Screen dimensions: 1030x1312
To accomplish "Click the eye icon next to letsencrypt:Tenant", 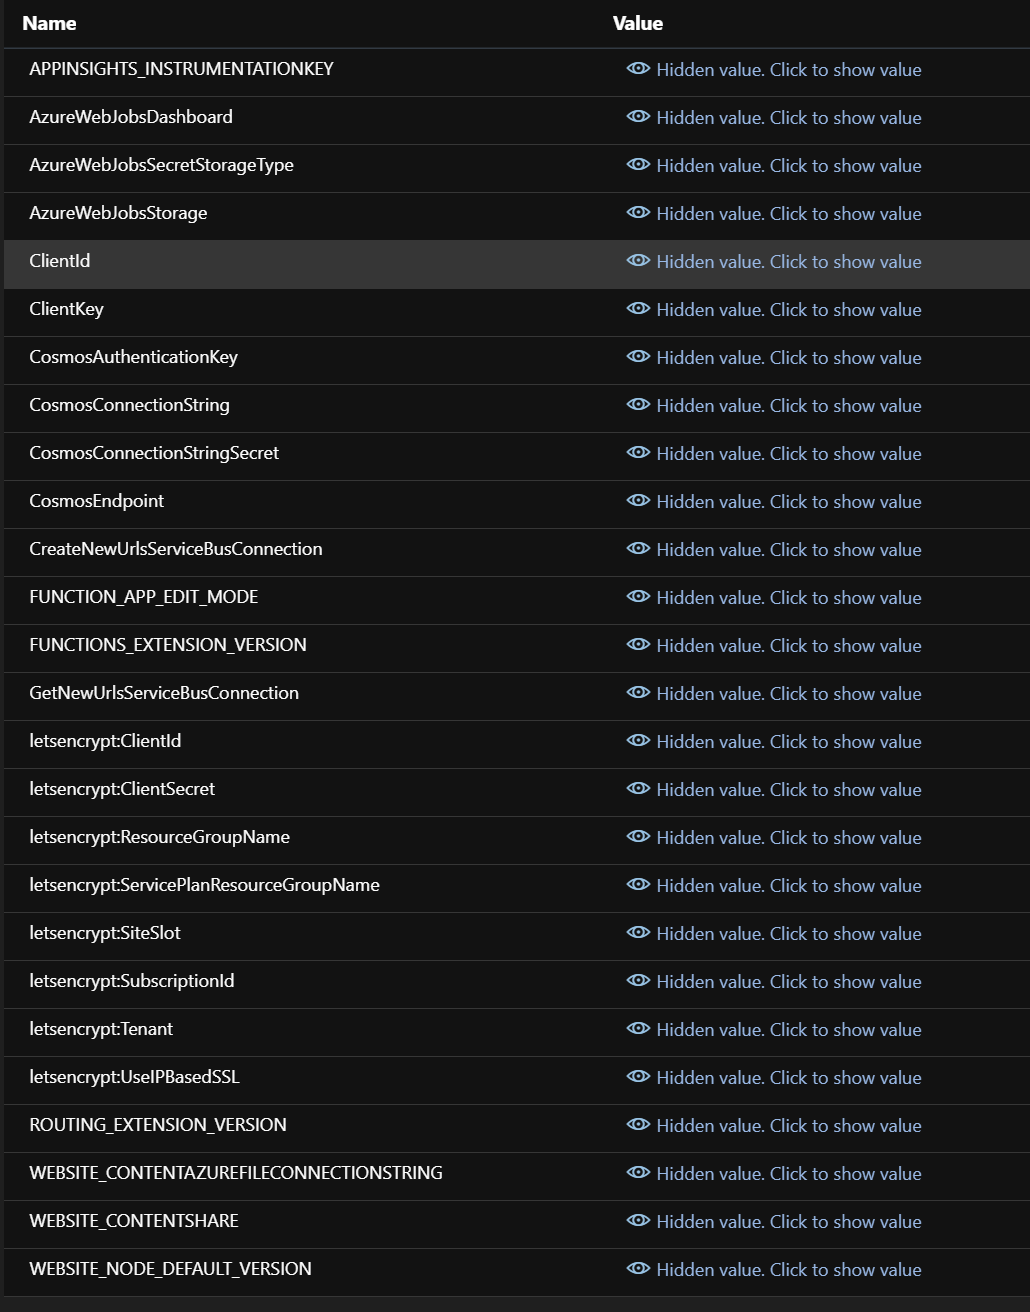I will 638,1029.
